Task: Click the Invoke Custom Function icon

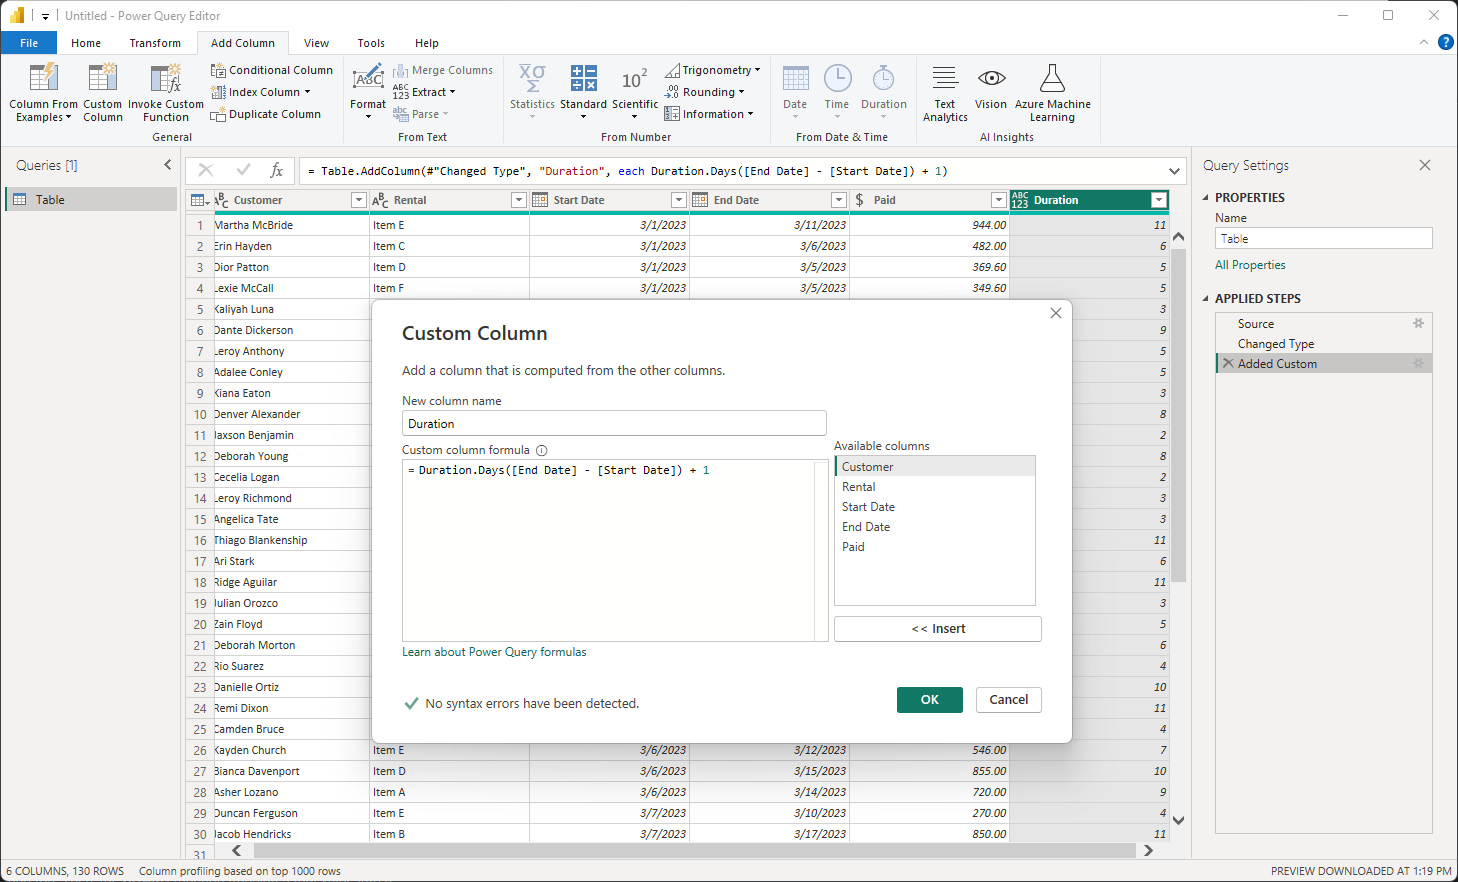Action: tap(165, 79)
